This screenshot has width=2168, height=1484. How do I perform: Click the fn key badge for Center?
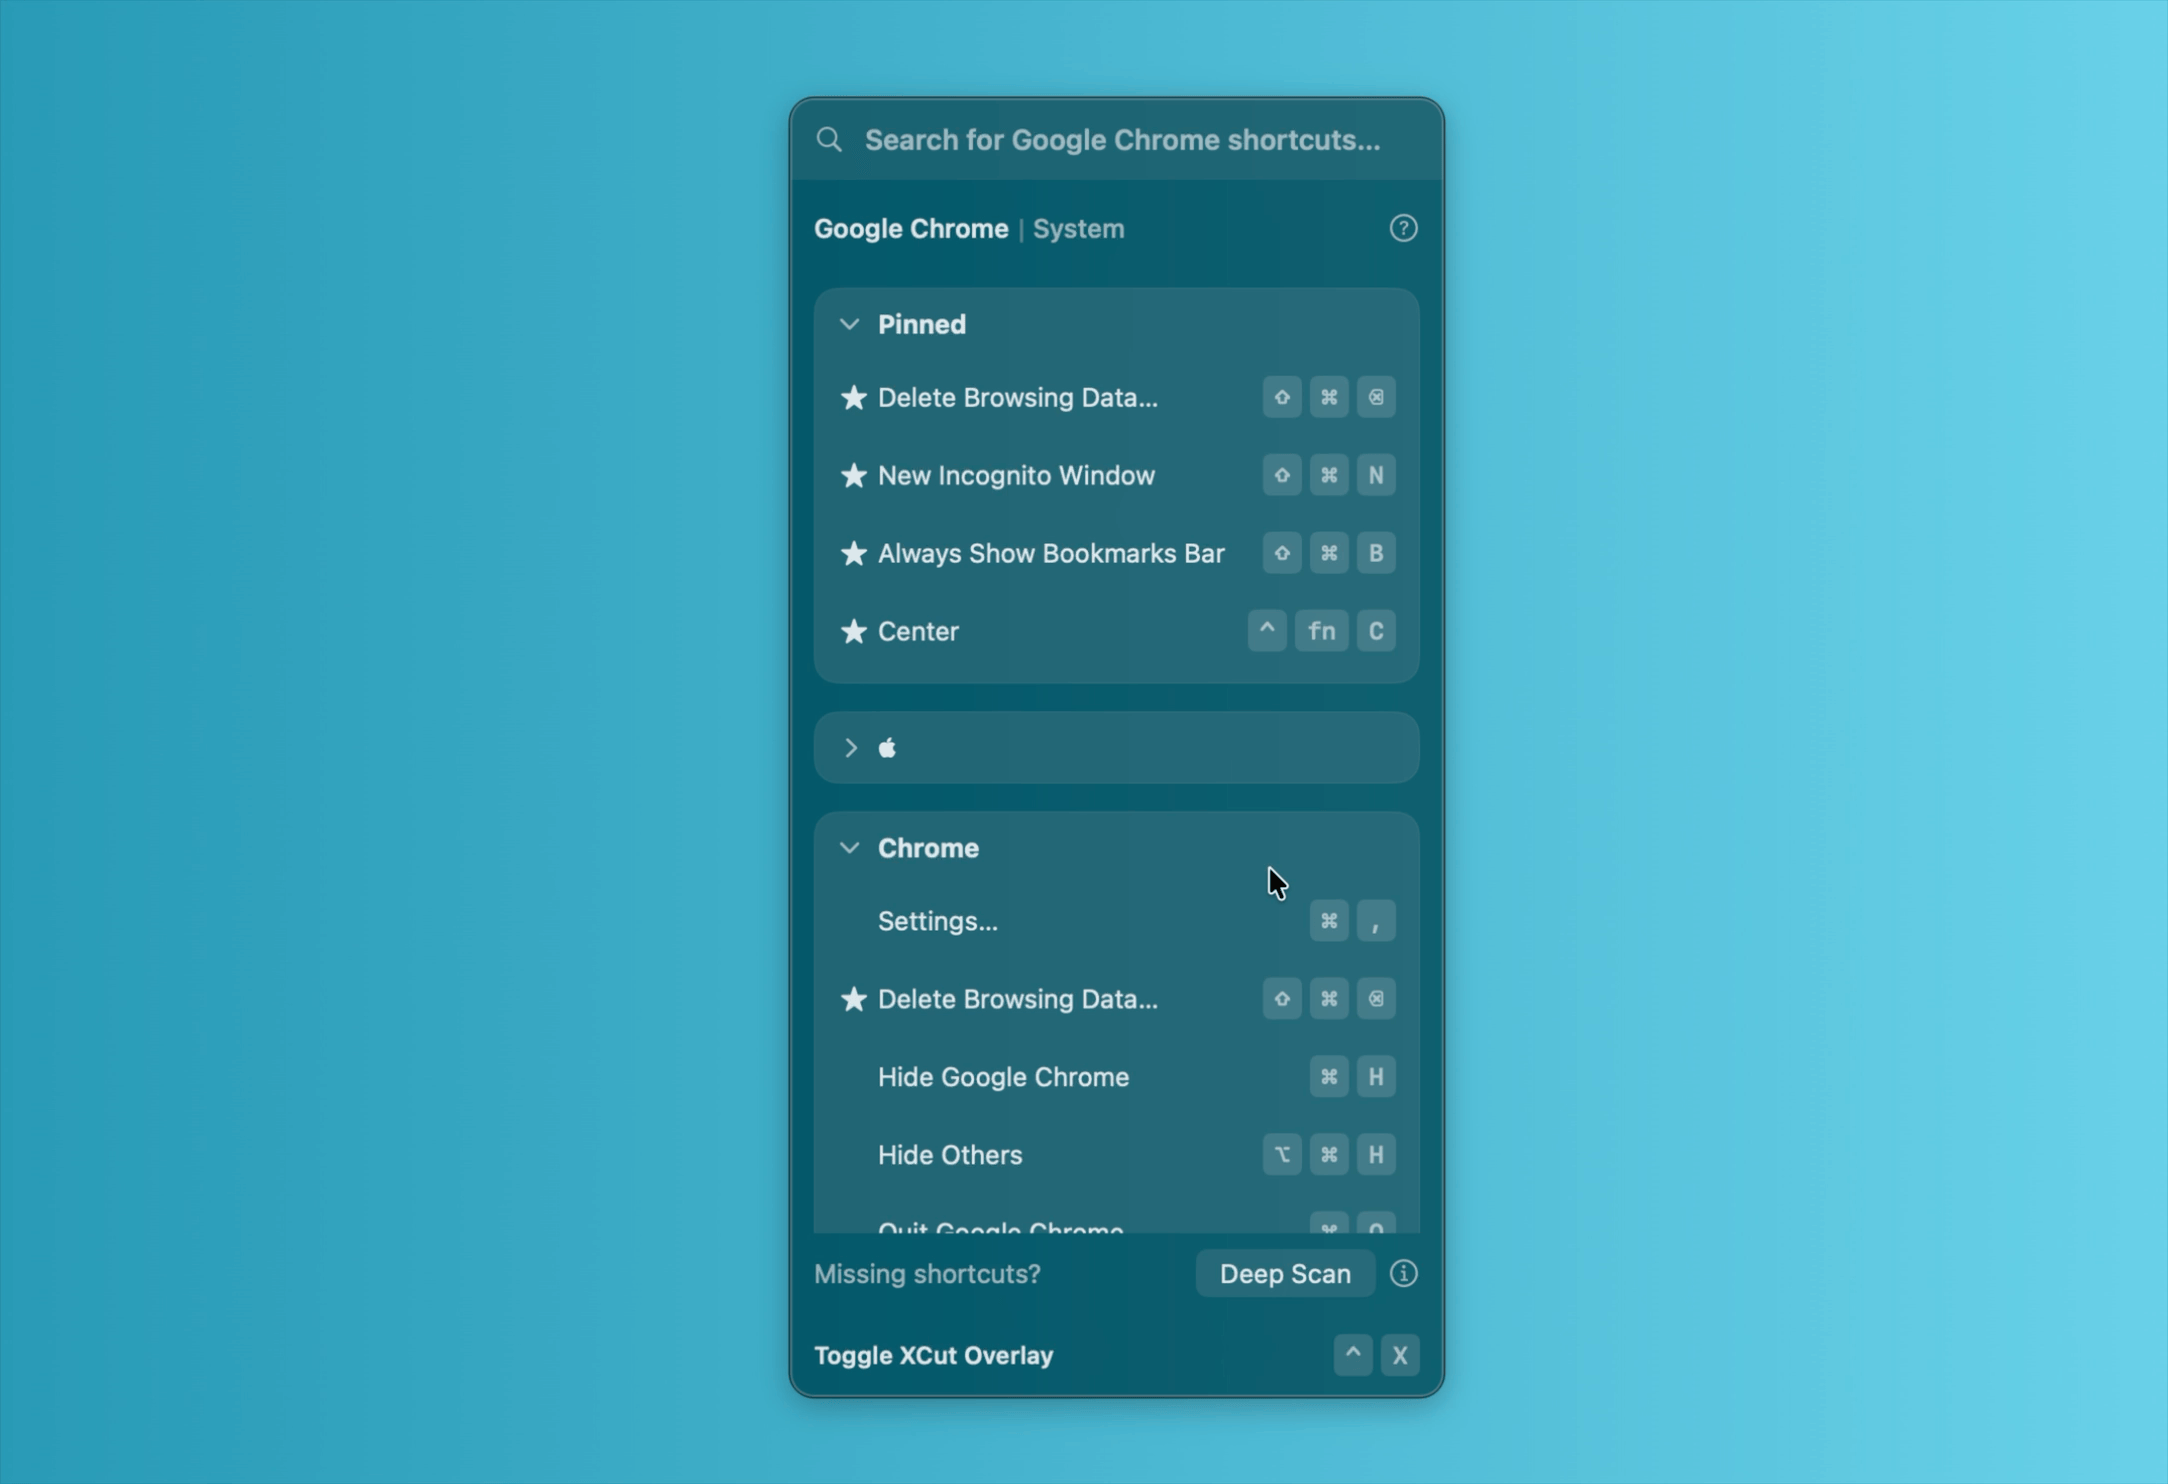[1321, 632]
